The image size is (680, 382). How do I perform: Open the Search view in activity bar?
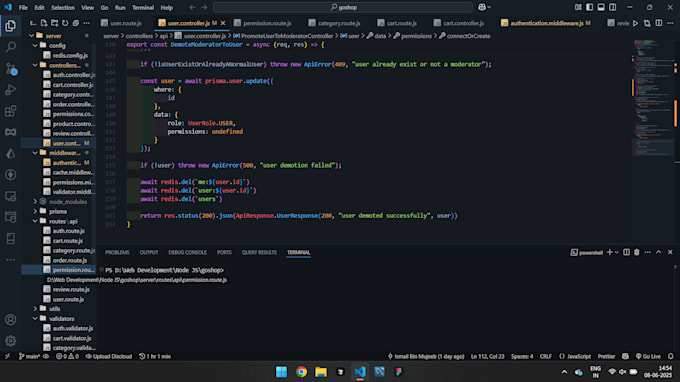point(10,47)
